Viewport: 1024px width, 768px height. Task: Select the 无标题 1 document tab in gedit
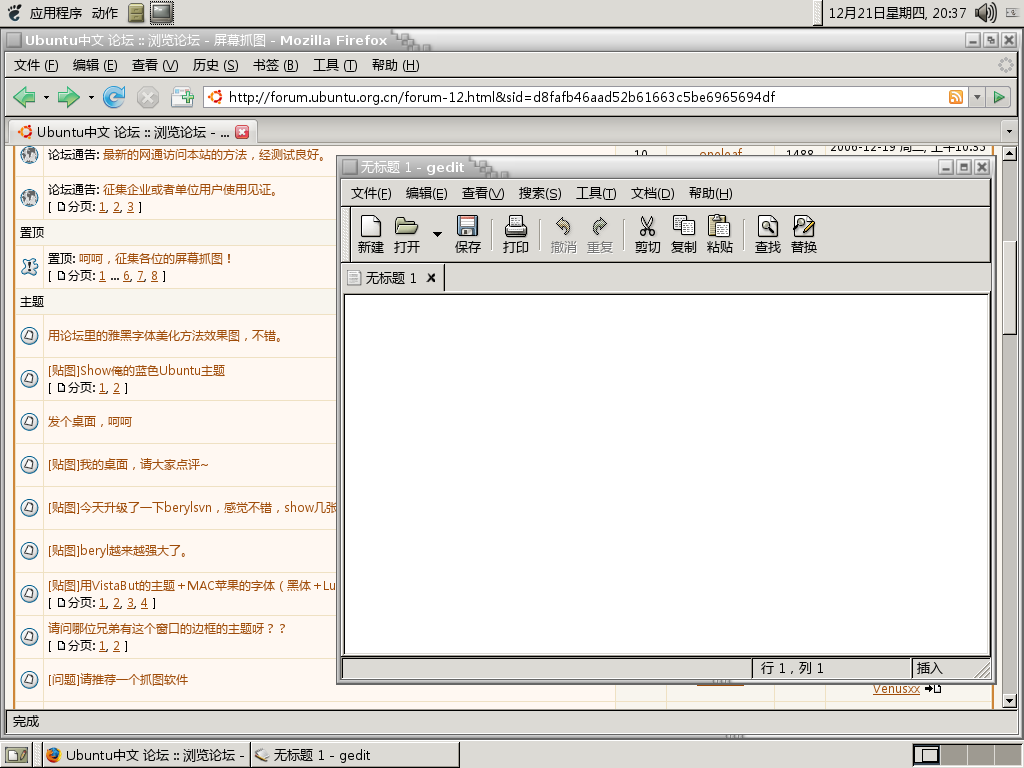pyautogui.click(x=391, y=278)
